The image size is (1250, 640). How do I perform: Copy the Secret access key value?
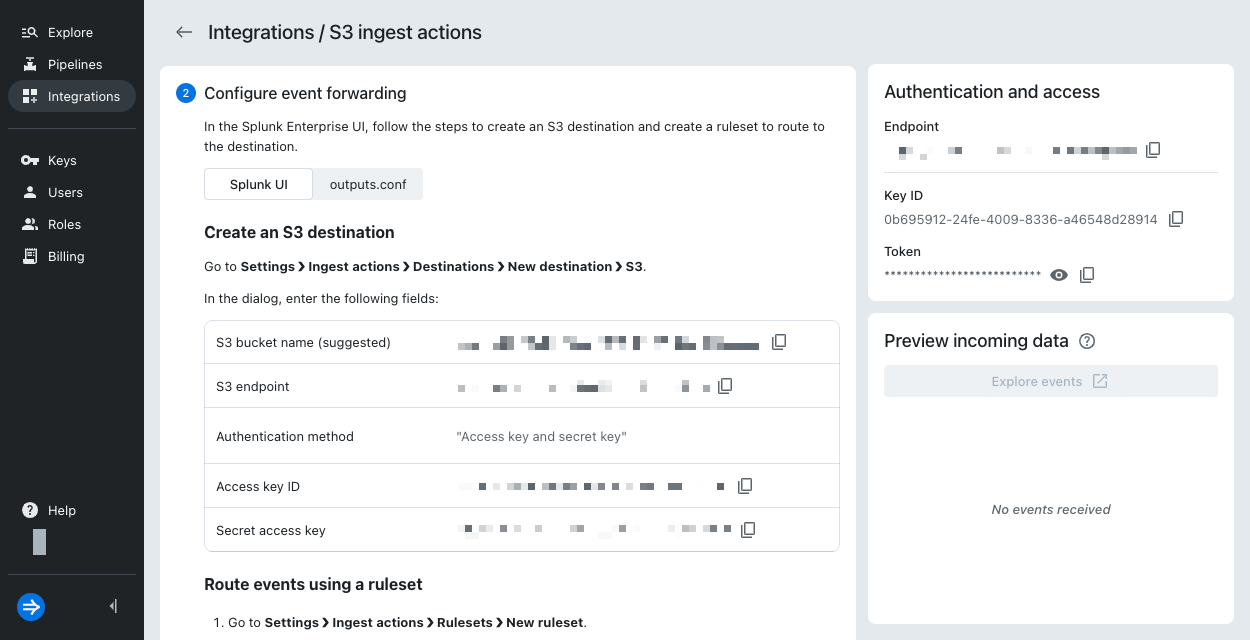(747, 530)
